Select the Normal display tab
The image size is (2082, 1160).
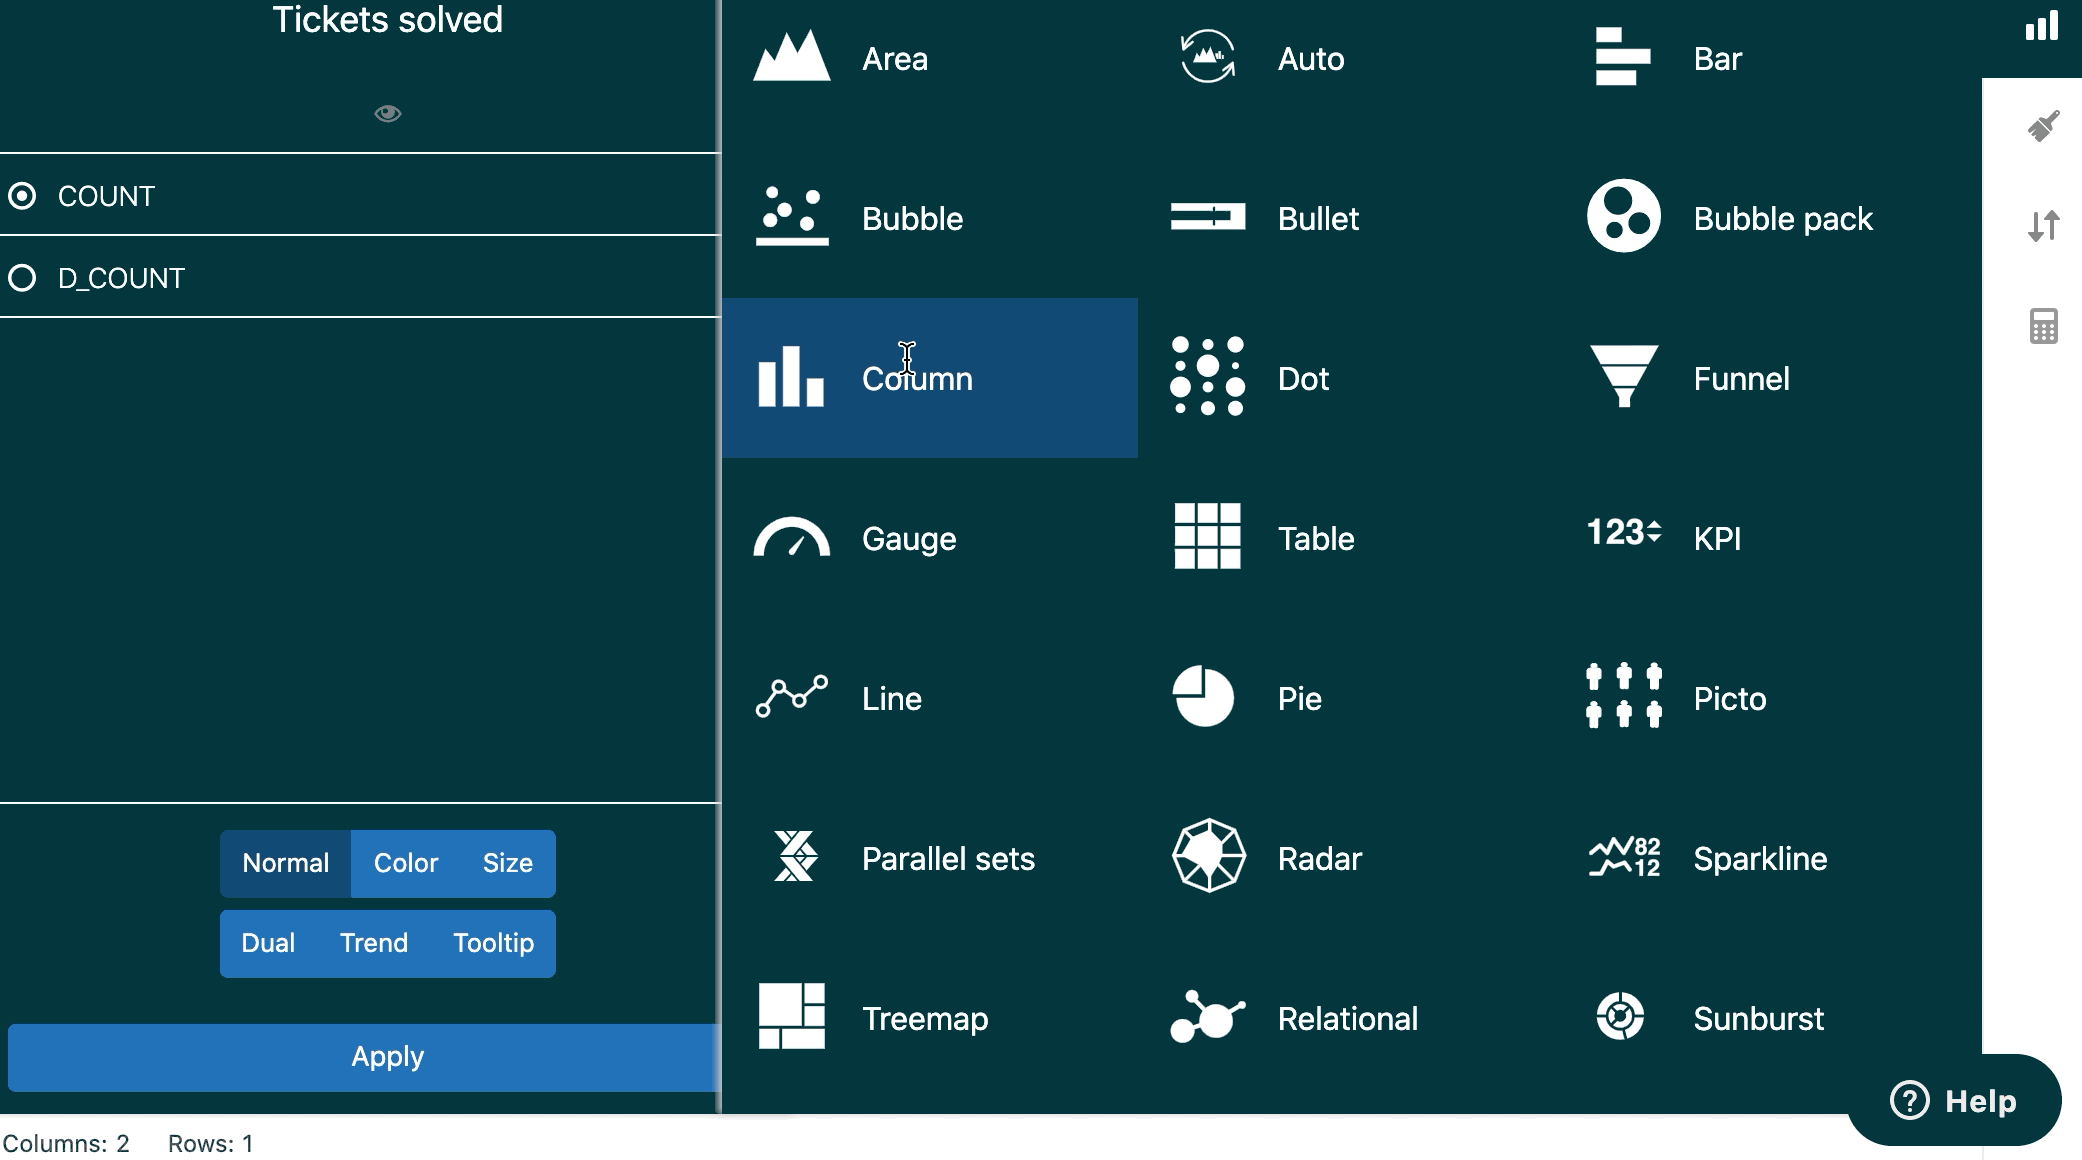284,863
